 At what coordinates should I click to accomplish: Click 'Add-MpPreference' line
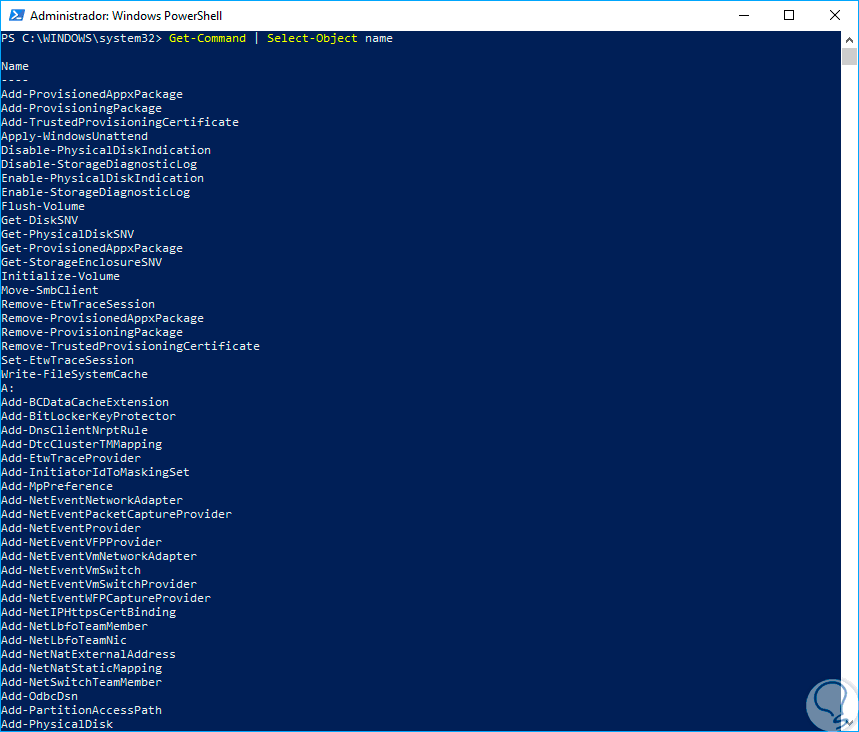pos(57,487)
